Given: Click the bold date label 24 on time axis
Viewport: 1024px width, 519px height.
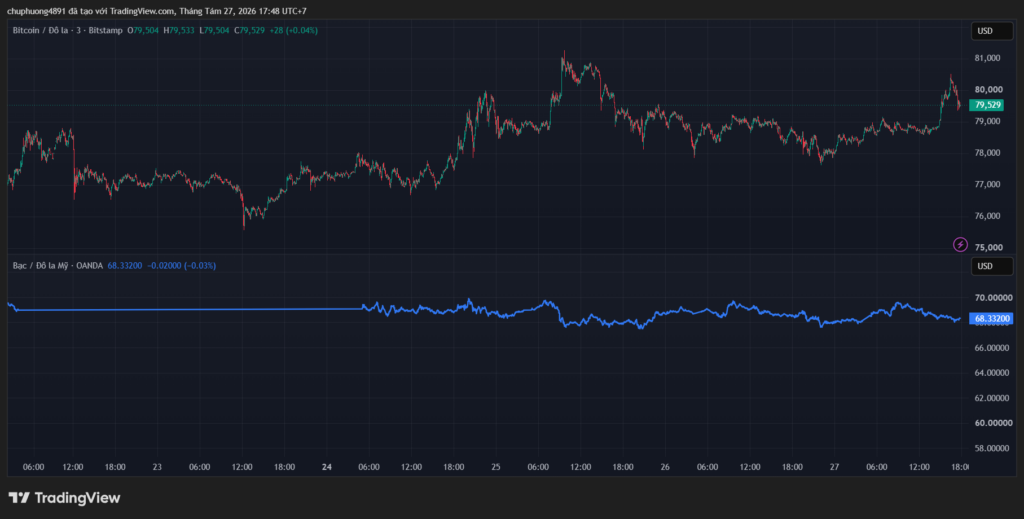Looking at the screenshot, I should [x=327, y=467].
